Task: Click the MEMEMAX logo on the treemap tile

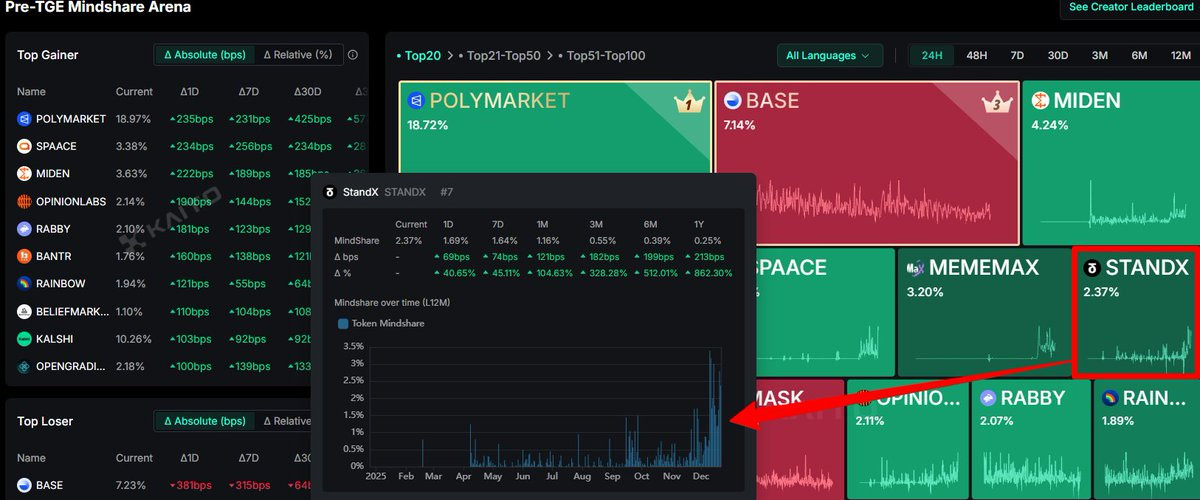Action: click(x=915, y=268)
